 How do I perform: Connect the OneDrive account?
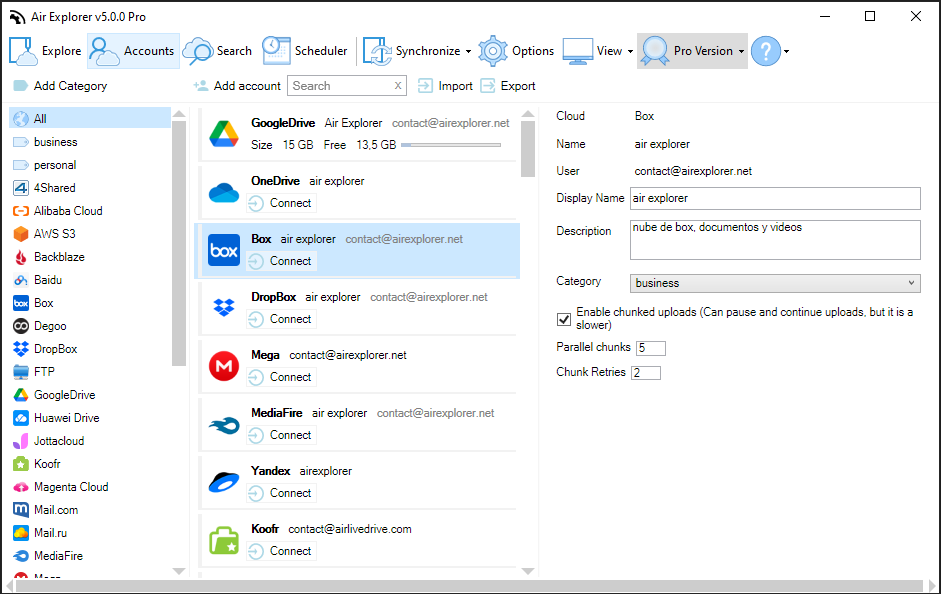[x=281, y=203]
